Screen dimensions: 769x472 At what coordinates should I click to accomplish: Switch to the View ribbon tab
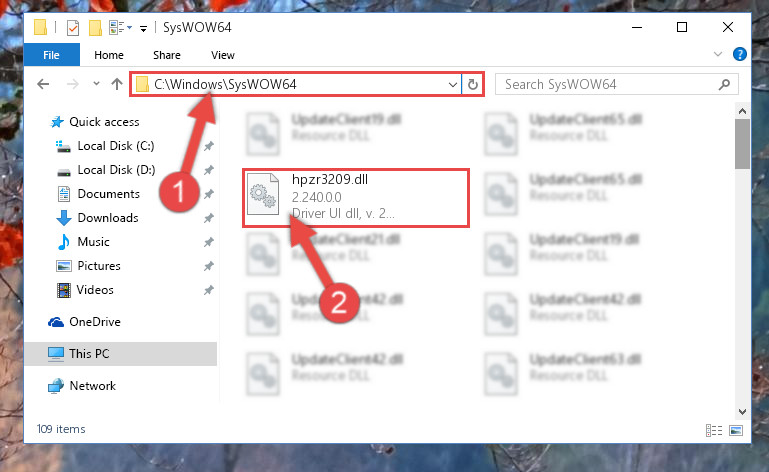[x=223, y=55]
